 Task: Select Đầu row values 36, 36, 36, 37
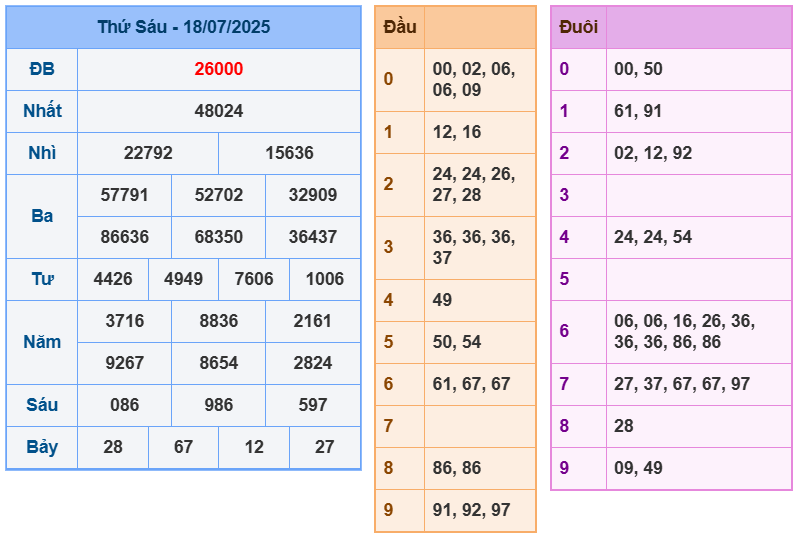(x=474, y=247)
